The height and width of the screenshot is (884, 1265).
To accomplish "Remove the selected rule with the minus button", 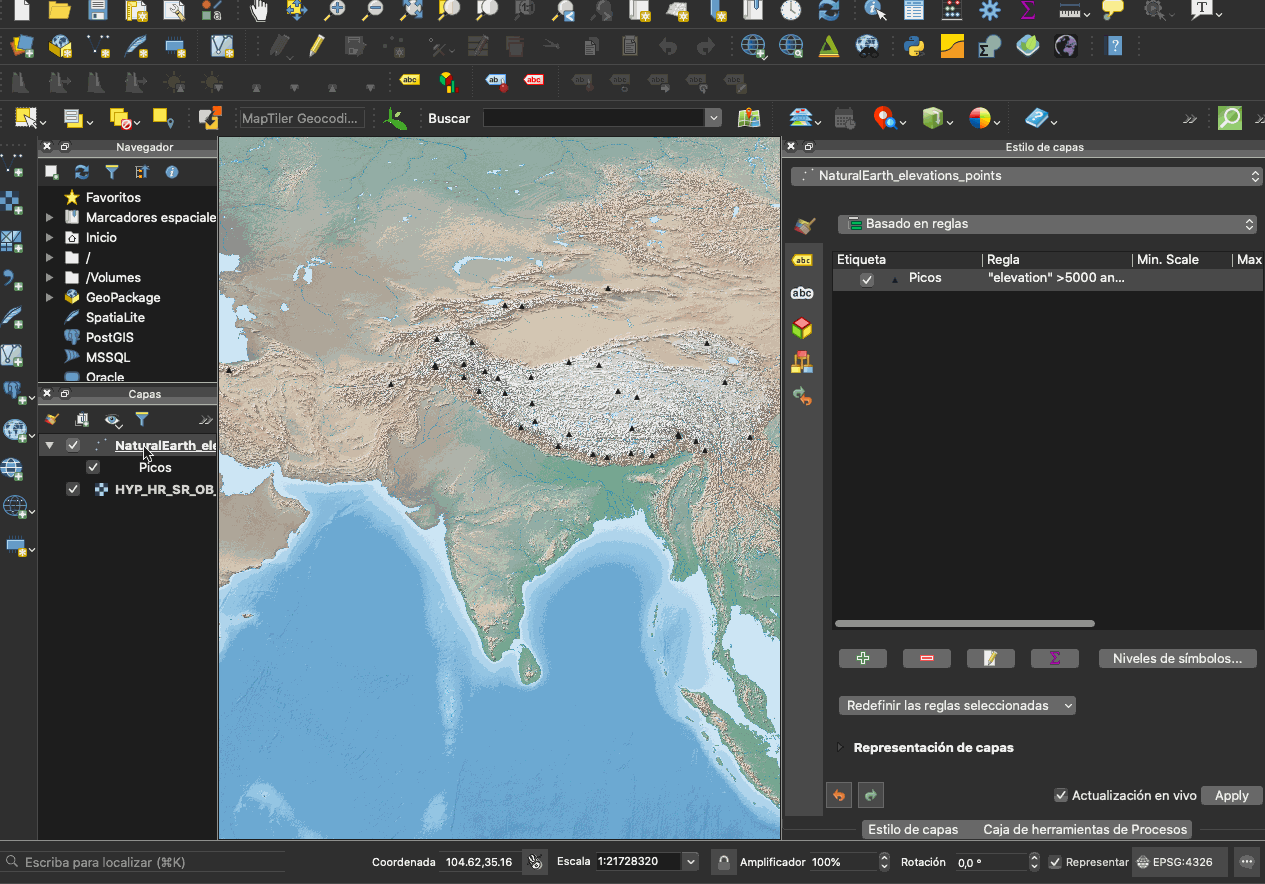I will point(926,658).
